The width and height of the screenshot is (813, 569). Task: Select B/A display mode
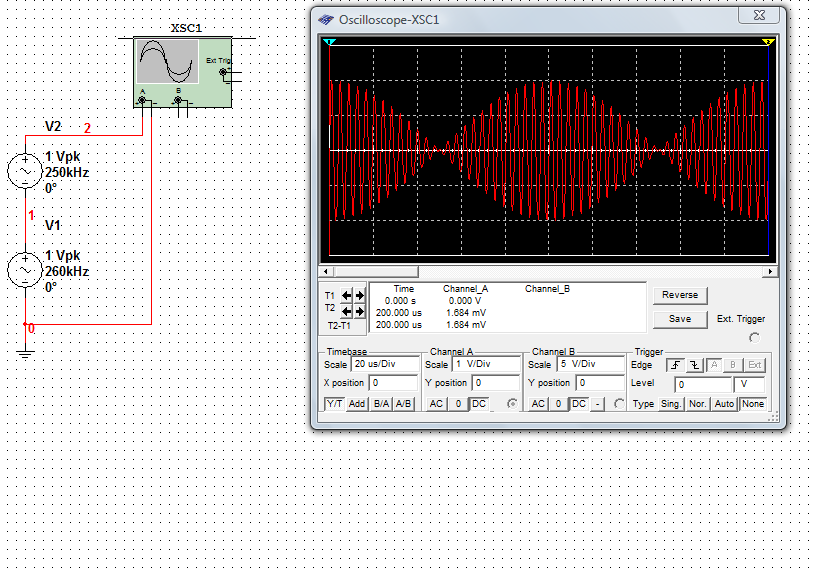coord(381,404)
